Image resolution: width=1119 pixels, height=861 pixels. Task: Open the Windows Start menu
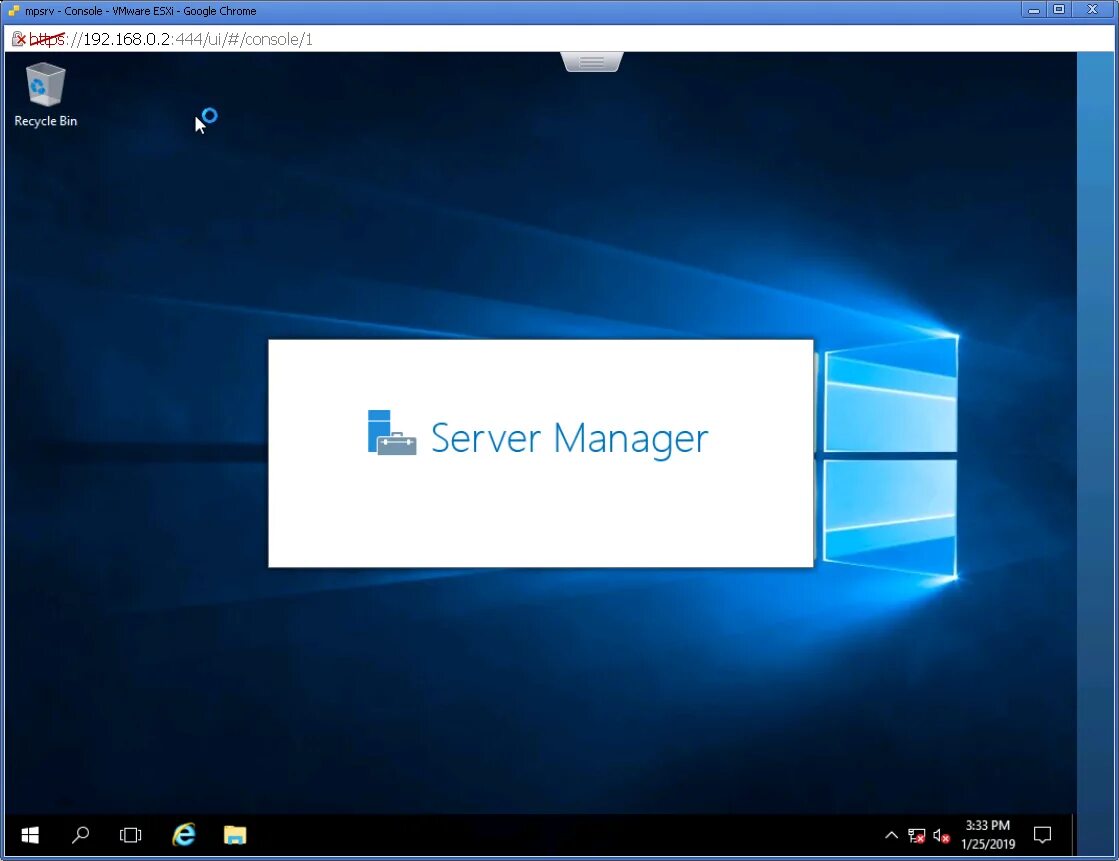click(x=30, y=835)
